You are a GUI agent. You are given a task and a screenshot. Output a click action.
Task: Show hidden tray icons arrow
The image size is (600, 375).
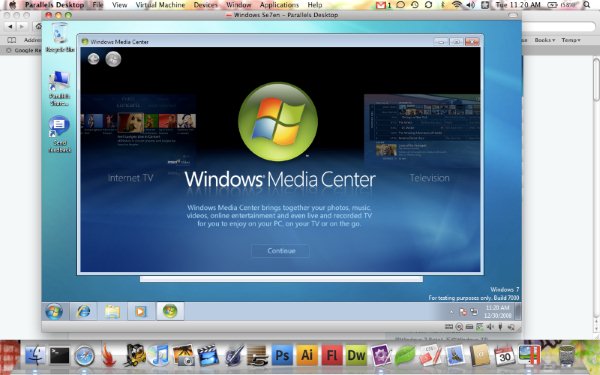pos(451,312)
